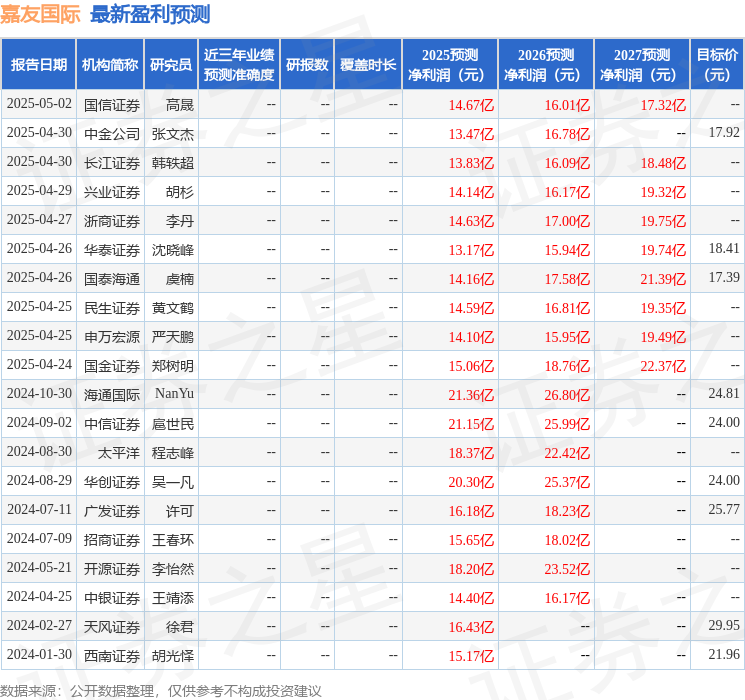The image size is (745, 700).
Task: Click target price 17.39
Action: point(724,278)
